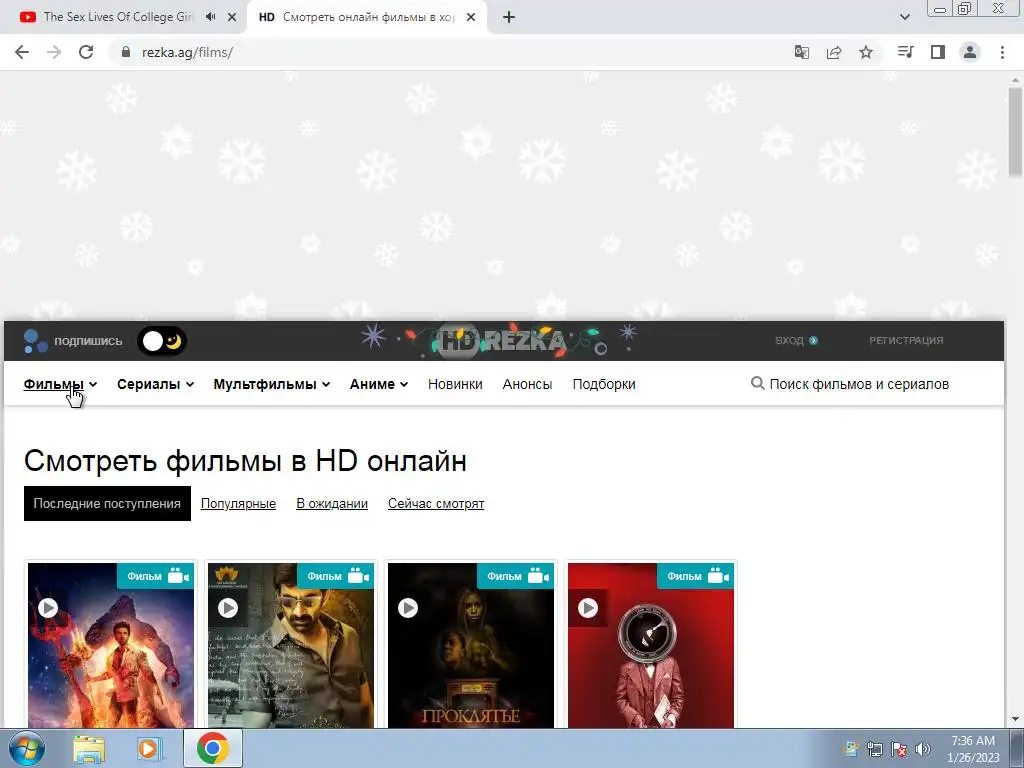Open the РЕГИСТРАЦИЯ link

point(906,340)
